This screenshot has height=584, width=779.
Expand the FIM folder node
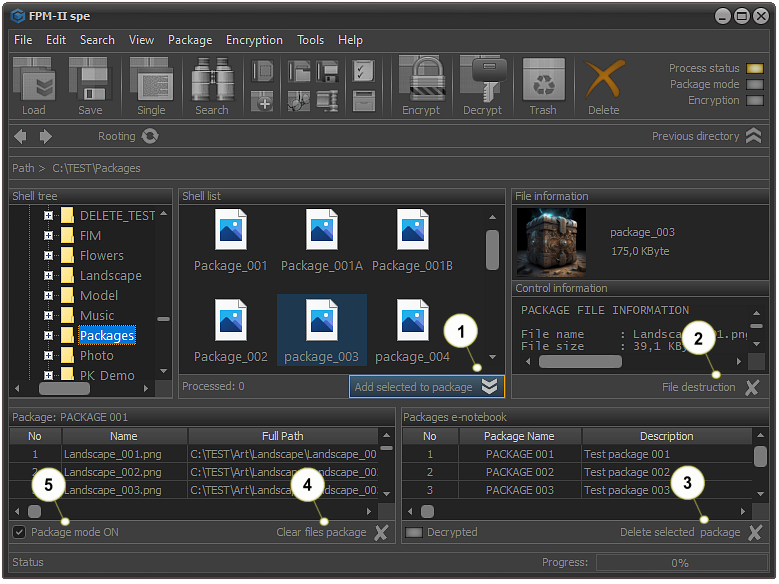(x=48, y=236)
